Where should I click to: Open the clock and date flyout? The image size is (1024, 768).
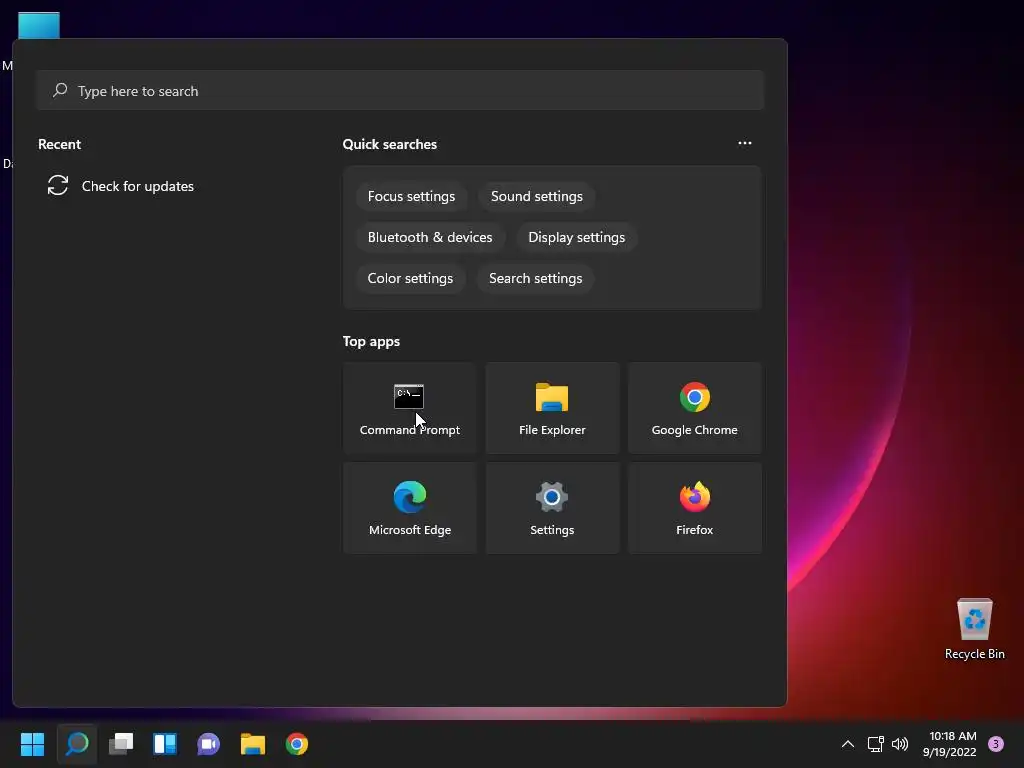coord(950,744)
